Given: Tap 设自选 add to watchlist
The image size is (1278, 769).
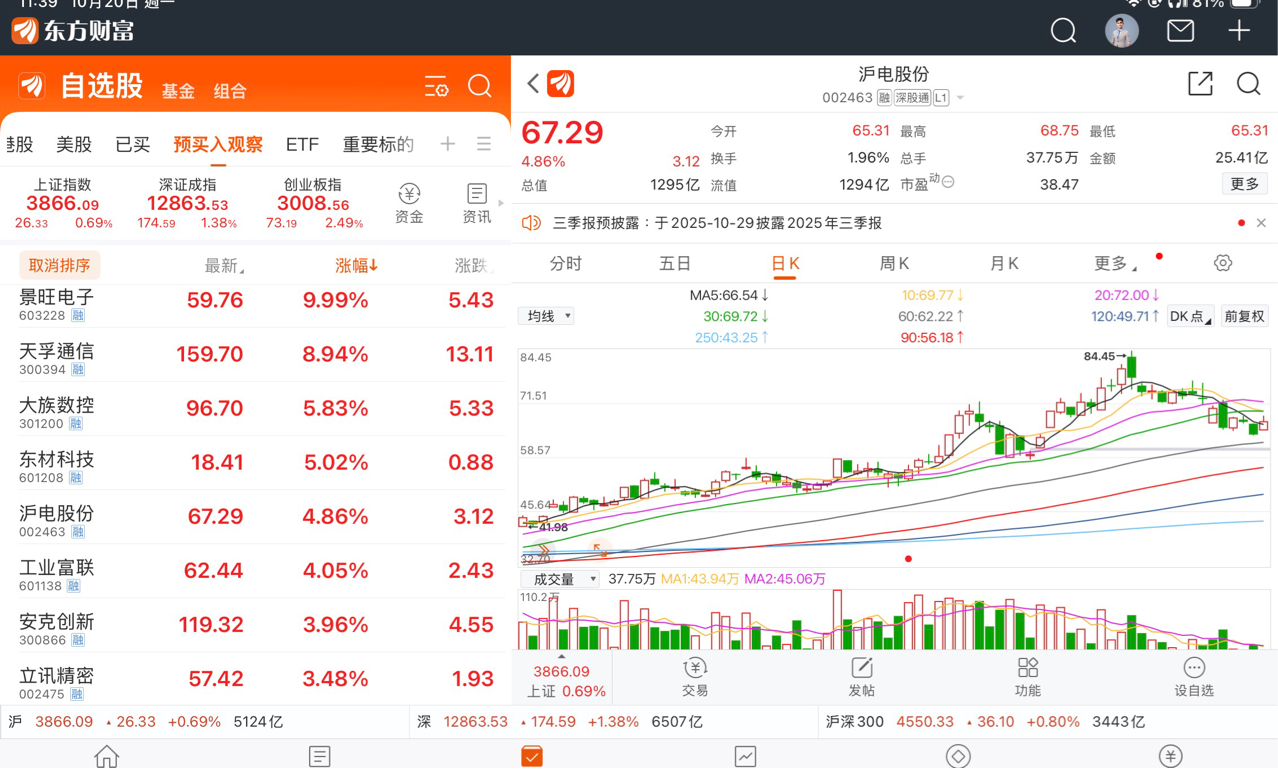Looking at the screenshot, I should [x=1194, y=677].
